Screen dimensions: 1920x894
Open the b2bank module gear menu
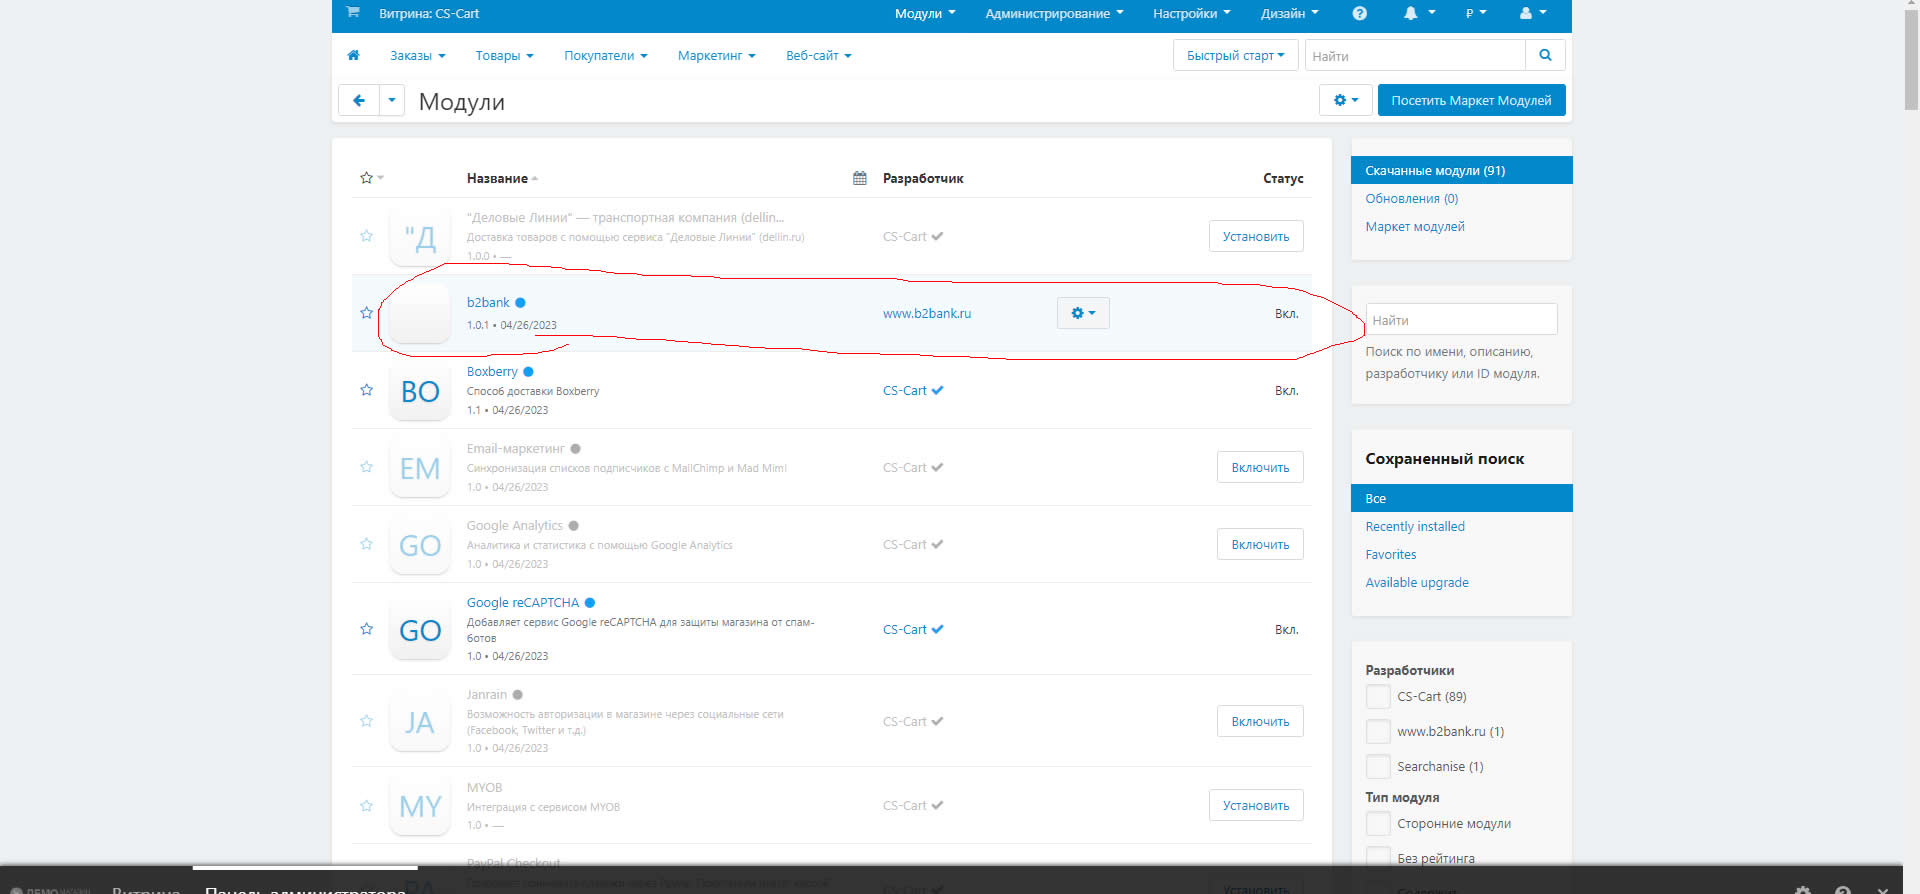[x=1083, y=313]
